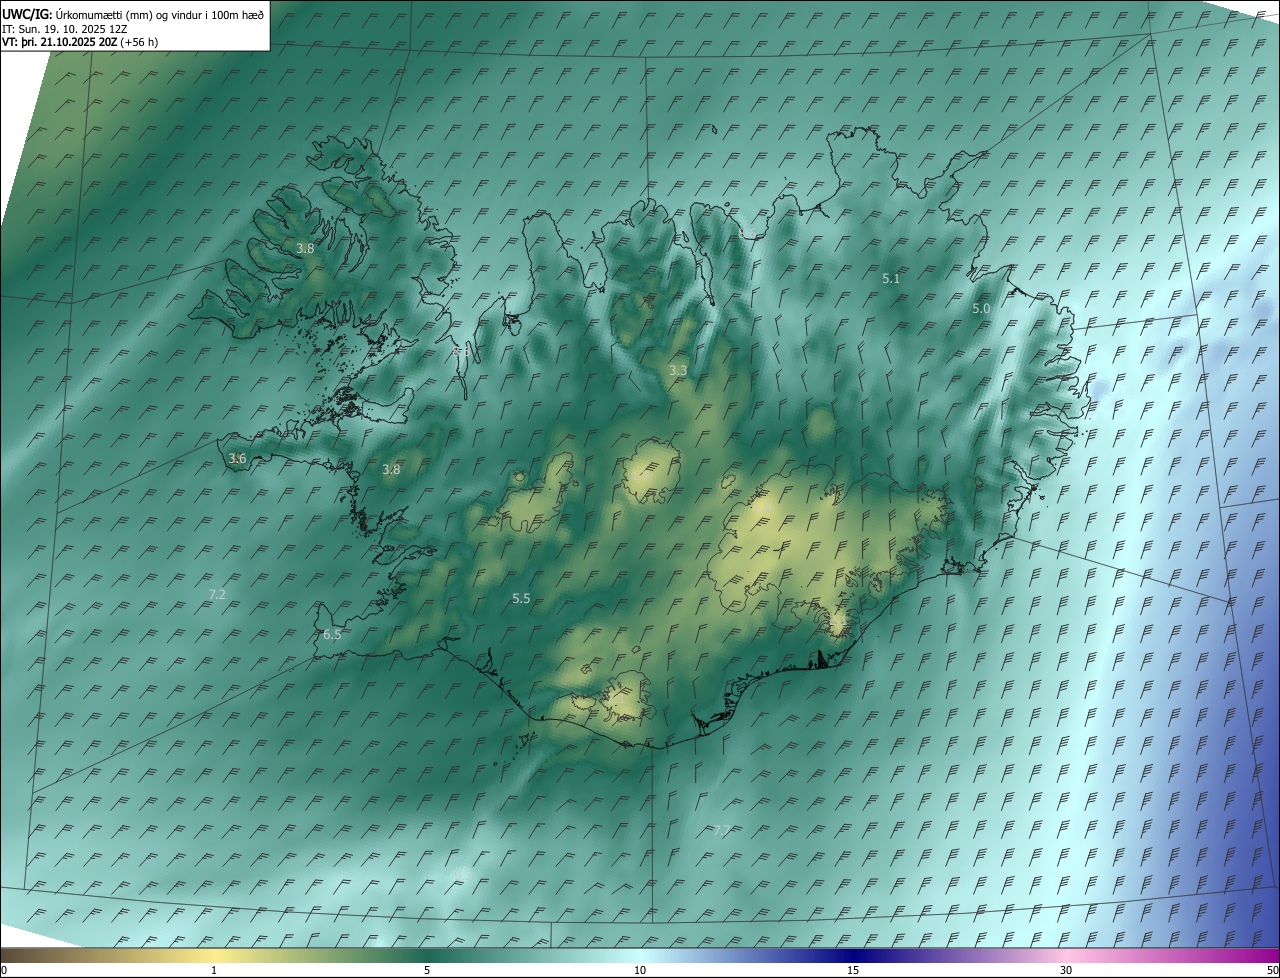Click the valid time "VT: þri. 21.10.2025 20Z (+56 h)"
1280x978 pixels.
(80, 42)
